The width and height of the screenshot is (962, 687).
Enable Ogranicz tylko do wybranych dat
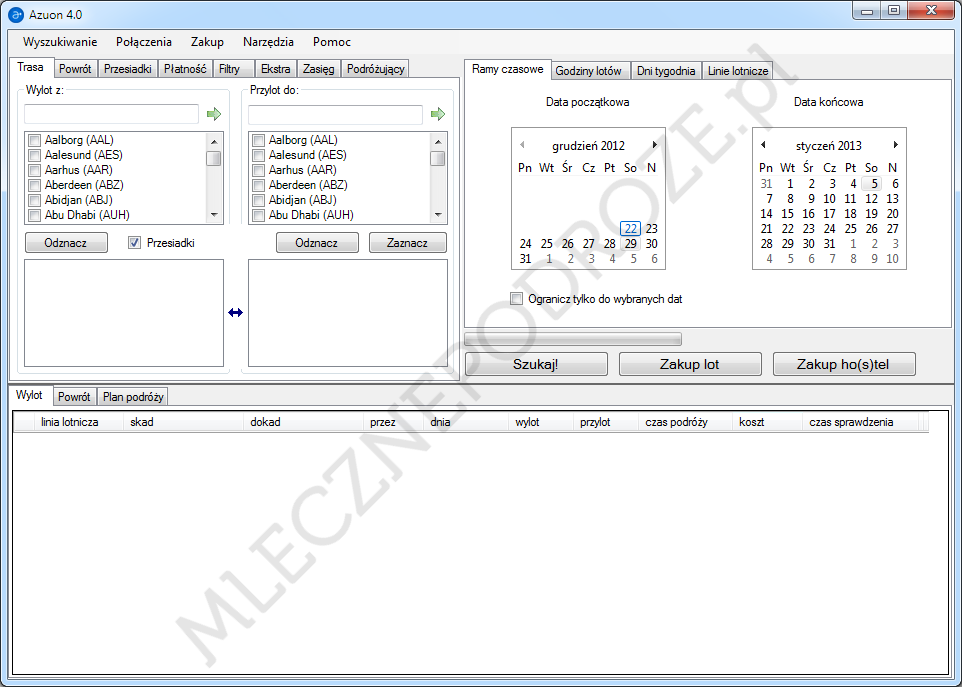click(517, 299)
